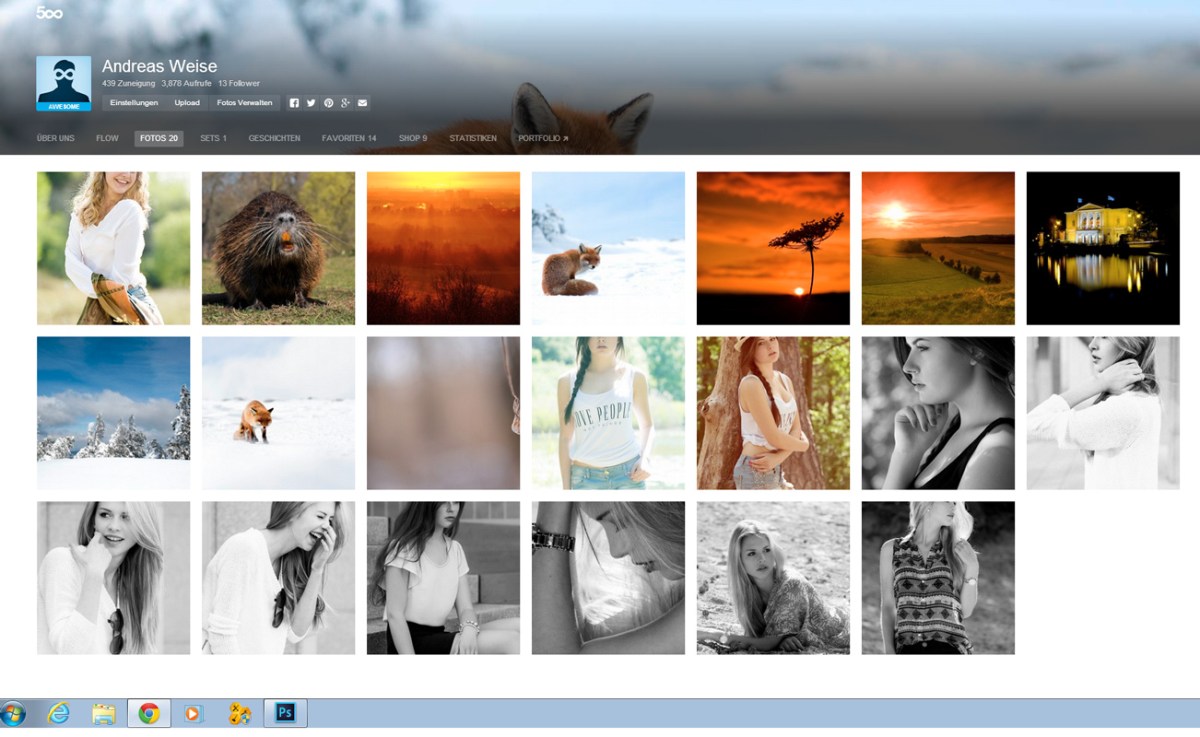Share profile on Pinterest
Viewport: 1200px width, 737px height.
tap(328, 103)
